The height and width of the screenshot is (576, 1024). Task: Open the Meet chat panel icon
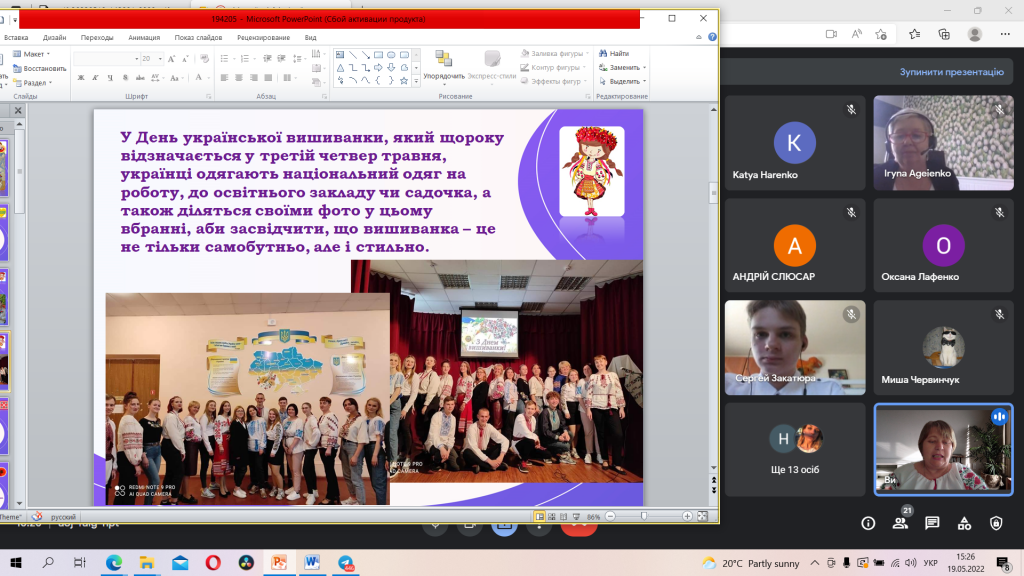pyautogui.click(x=932, y=523)
